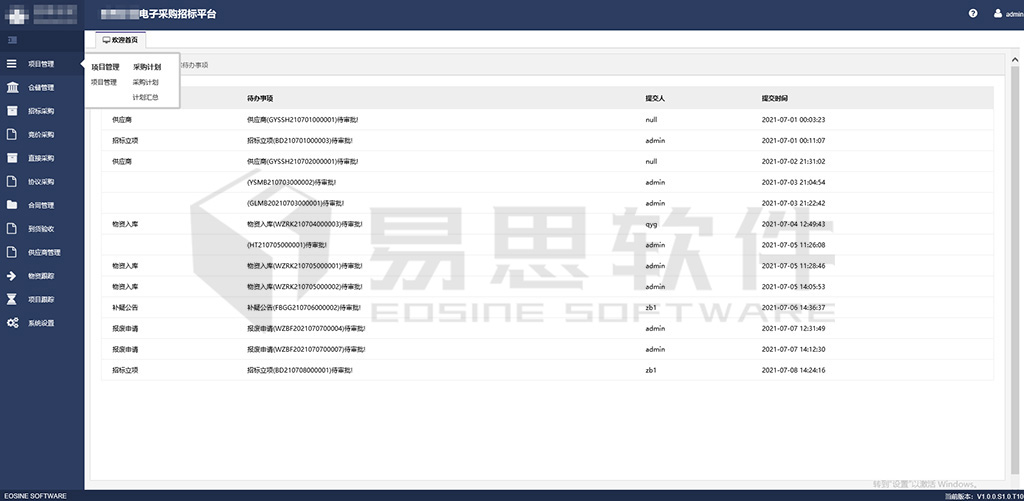Screen dimensions: 1024x501
Task: Expand the 直接采购 sidebar menu
Action: coord(41,158)
